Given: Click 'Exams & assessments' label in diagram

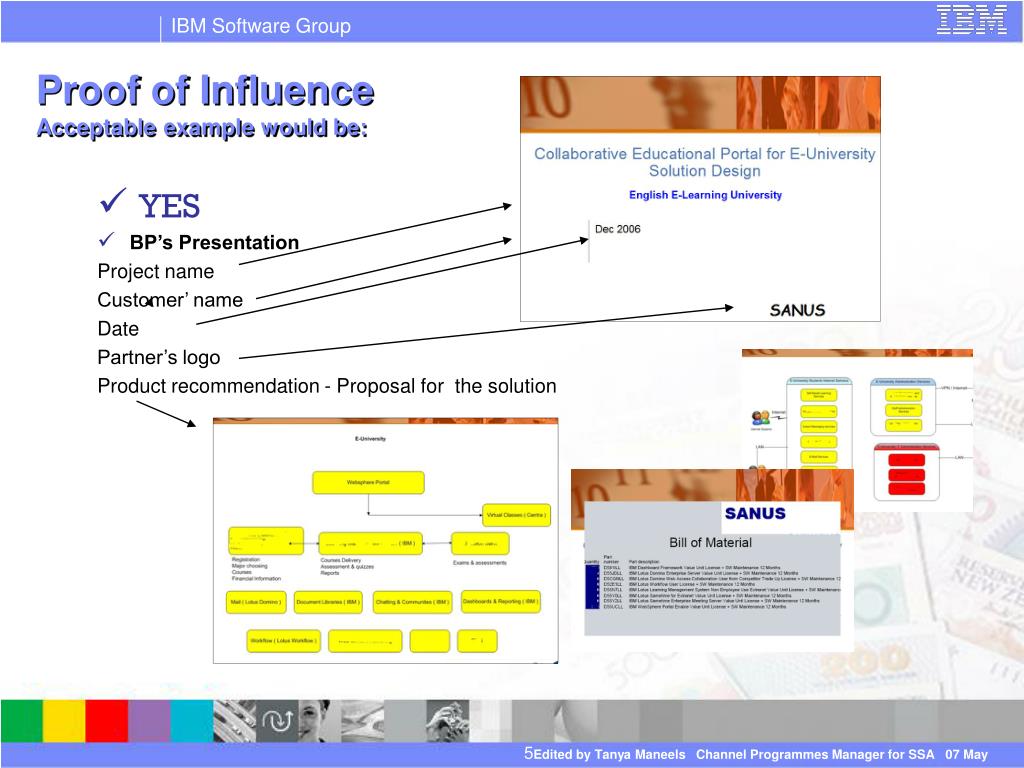Looking at the screenshot, I should point(479,563).
